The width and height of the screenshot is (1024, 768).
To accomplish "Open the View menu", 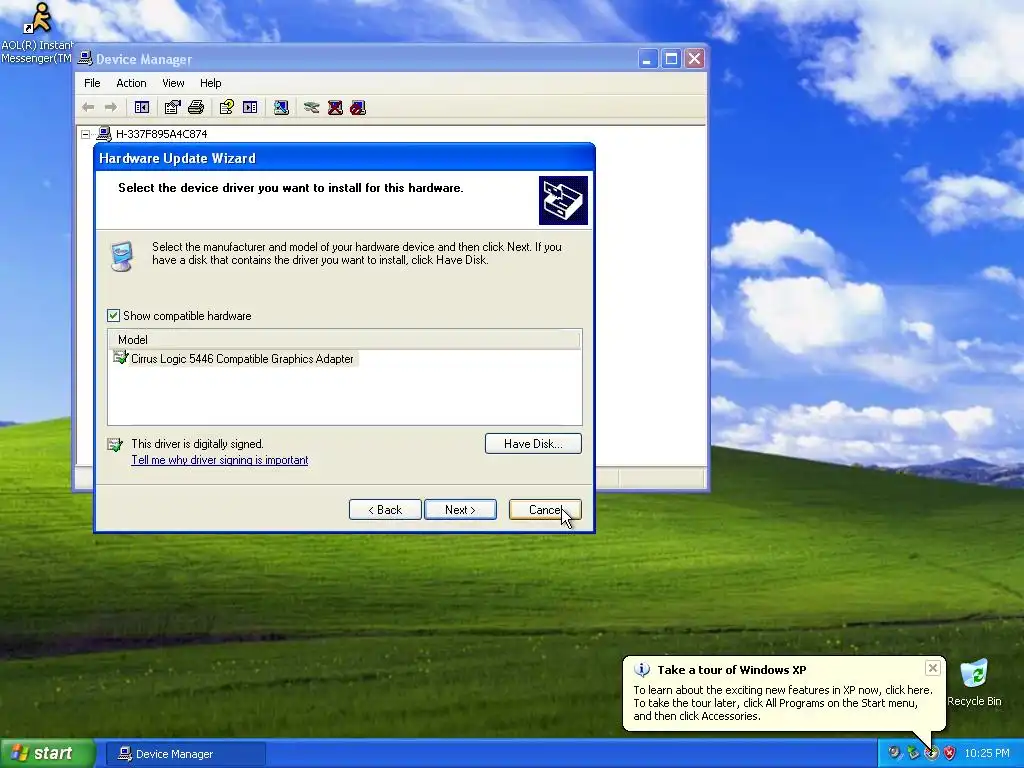I will [173, 83].
